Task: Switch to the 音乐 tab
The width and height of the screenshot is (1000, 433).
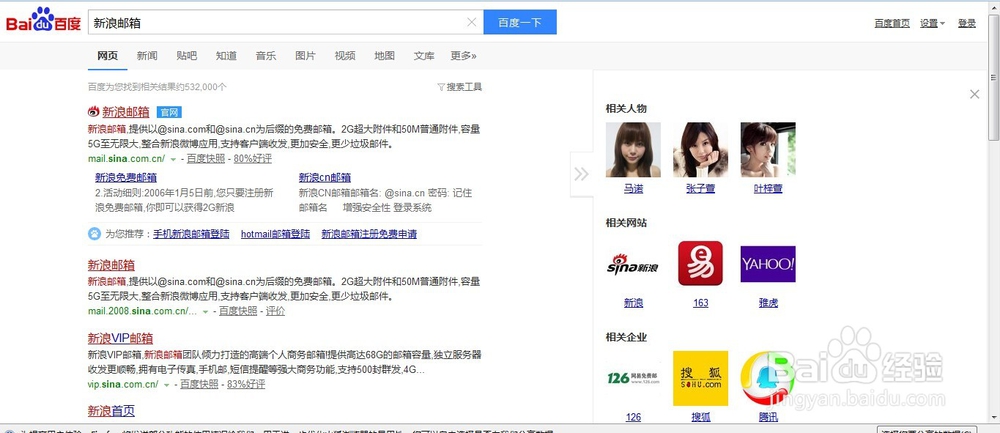Action: 266,56
